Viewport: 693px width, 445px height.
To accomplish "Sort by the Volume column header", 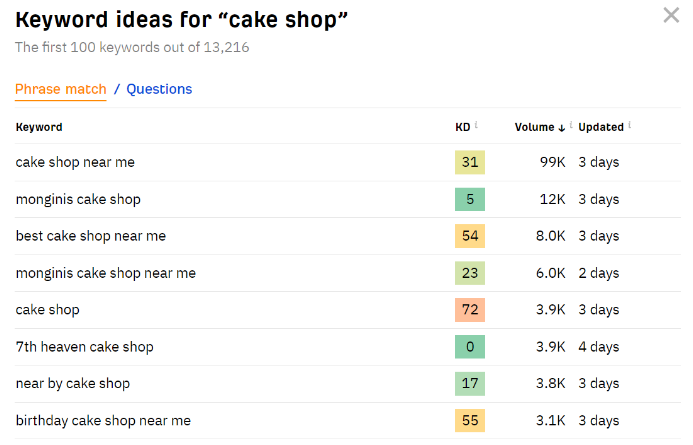I will pyautogui.click(x=535, y=127).
